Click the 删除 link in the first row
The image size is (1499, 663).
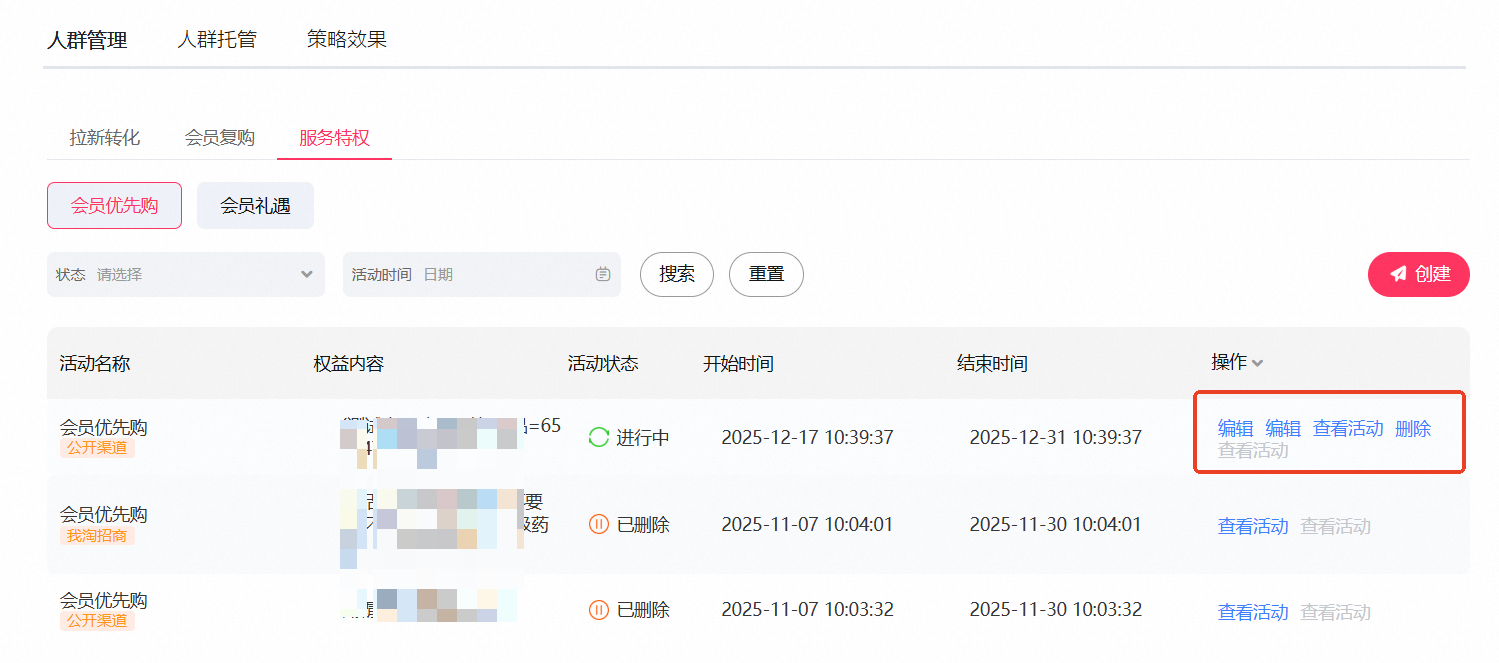tap(1413, 429)
